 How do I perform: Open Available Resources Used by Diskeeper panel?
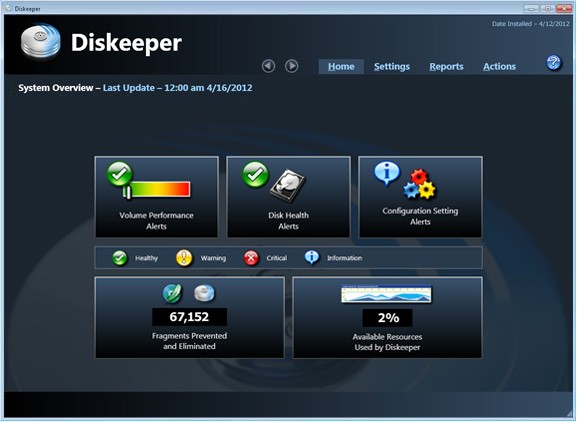pos(387,318)
